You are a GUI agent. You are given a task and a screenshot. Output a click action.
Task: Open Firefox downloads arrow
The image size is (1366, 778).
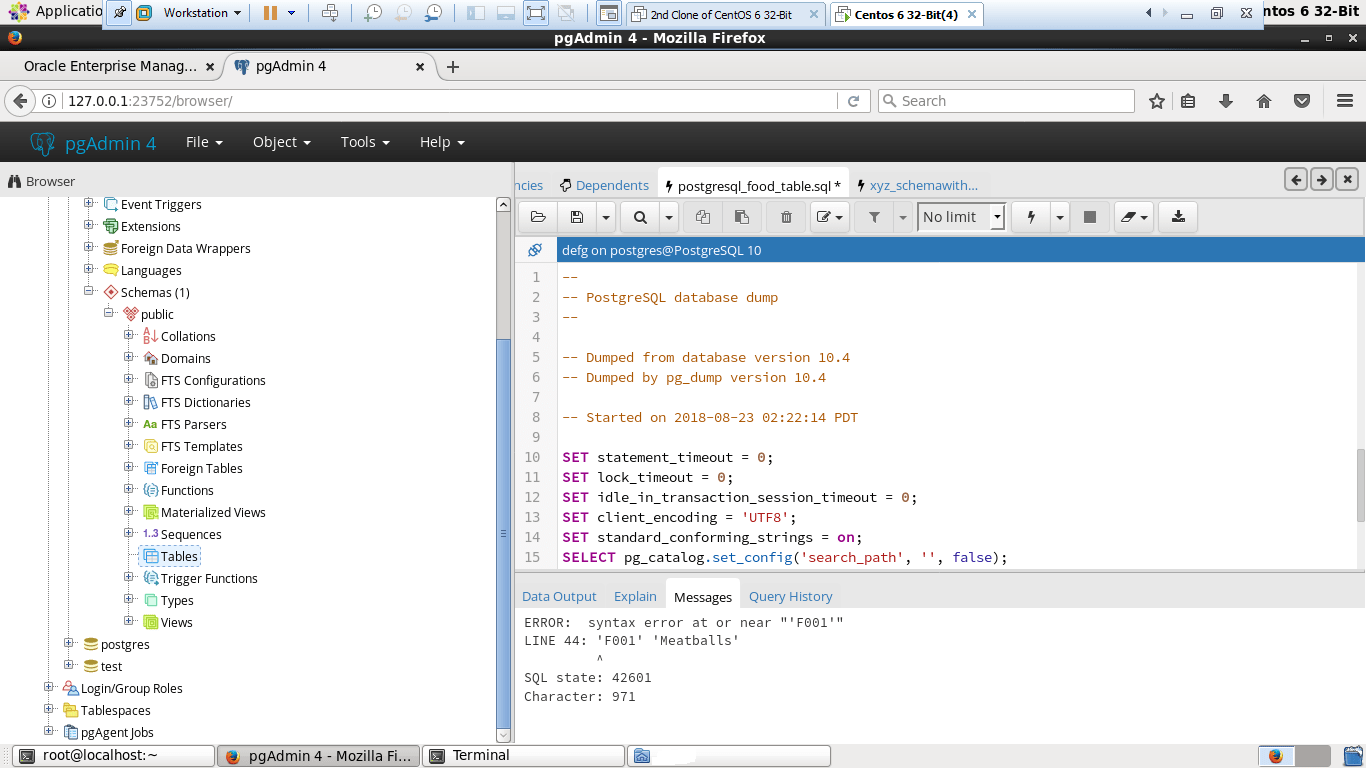point(1226,101)
